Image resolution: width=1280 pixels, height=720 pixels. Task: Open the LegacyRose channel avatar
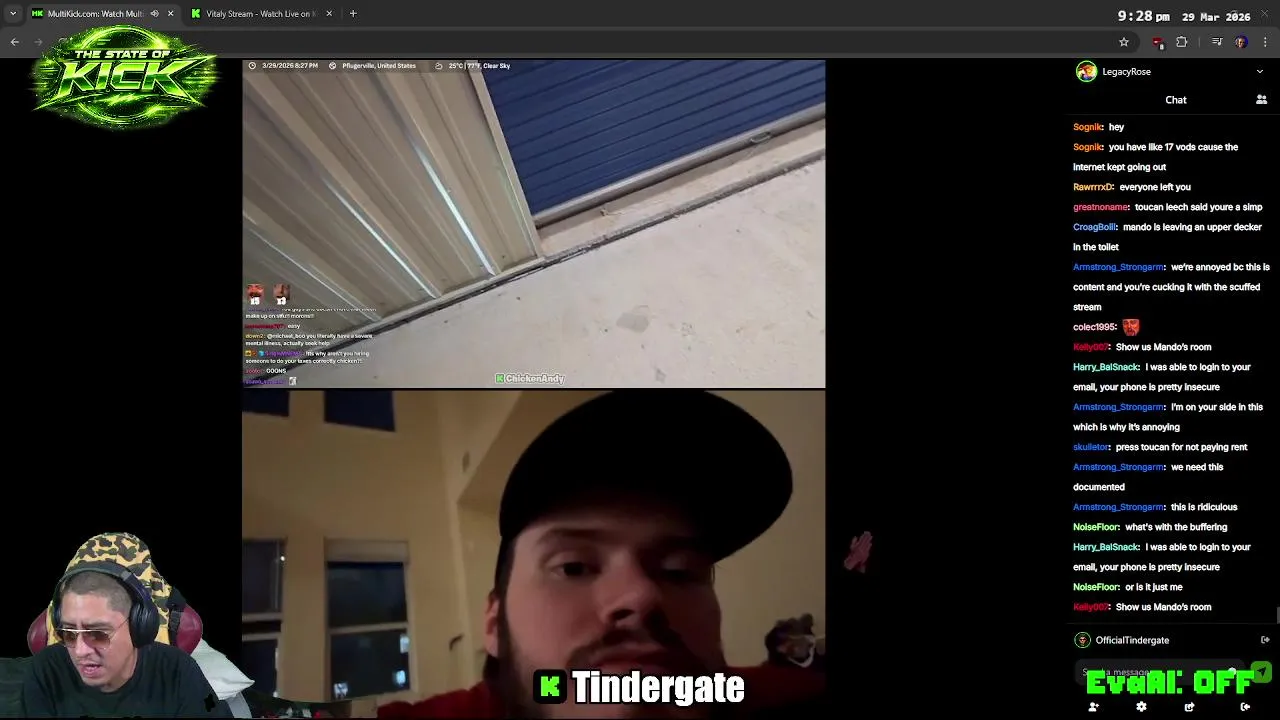(x=1085, y=72)
